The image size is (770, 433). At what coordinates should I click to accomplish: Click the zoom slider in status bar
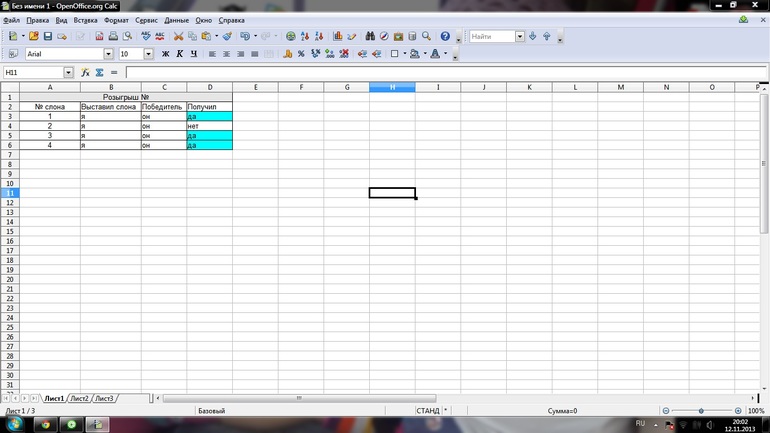(x=701, y=411)
